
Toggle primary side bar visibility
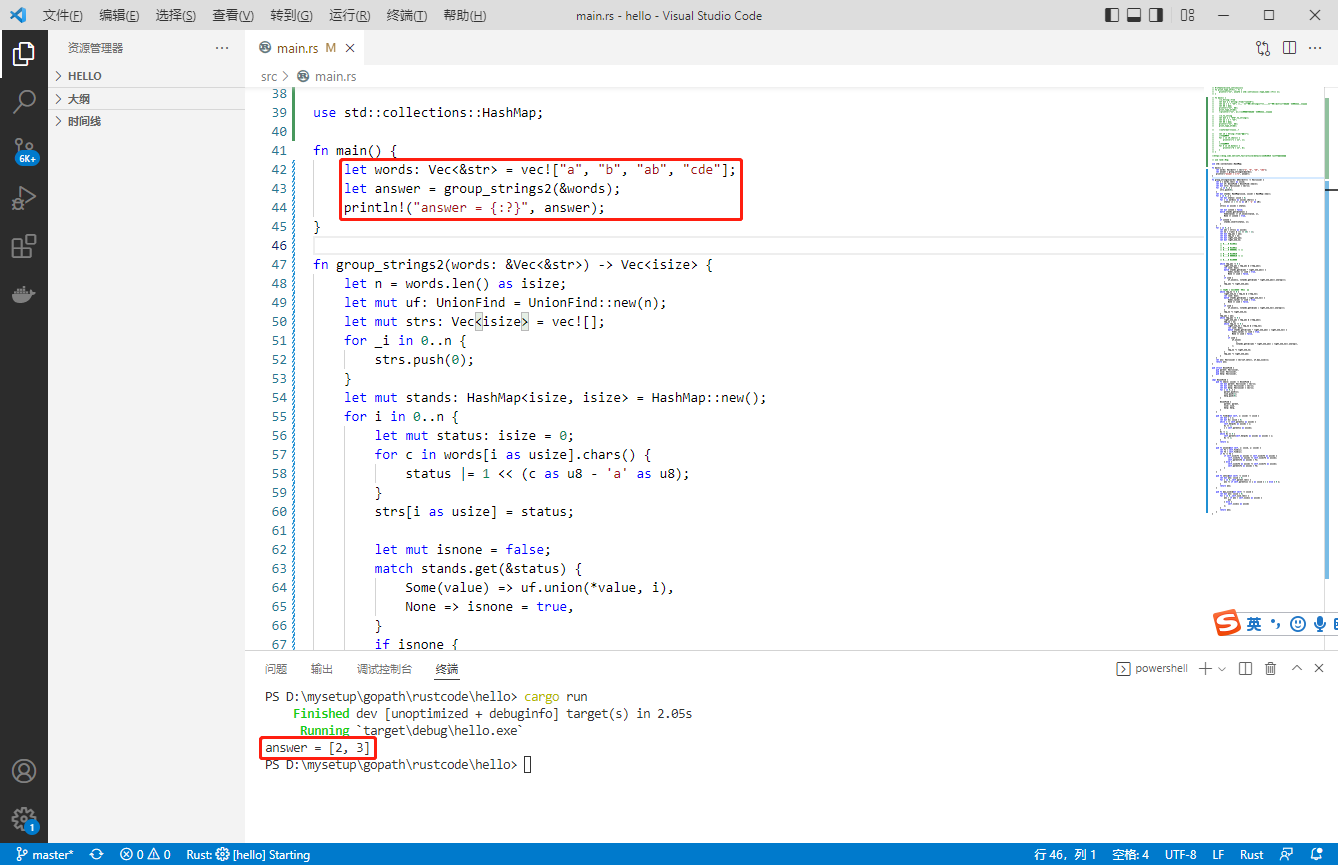click(1112, 15)
